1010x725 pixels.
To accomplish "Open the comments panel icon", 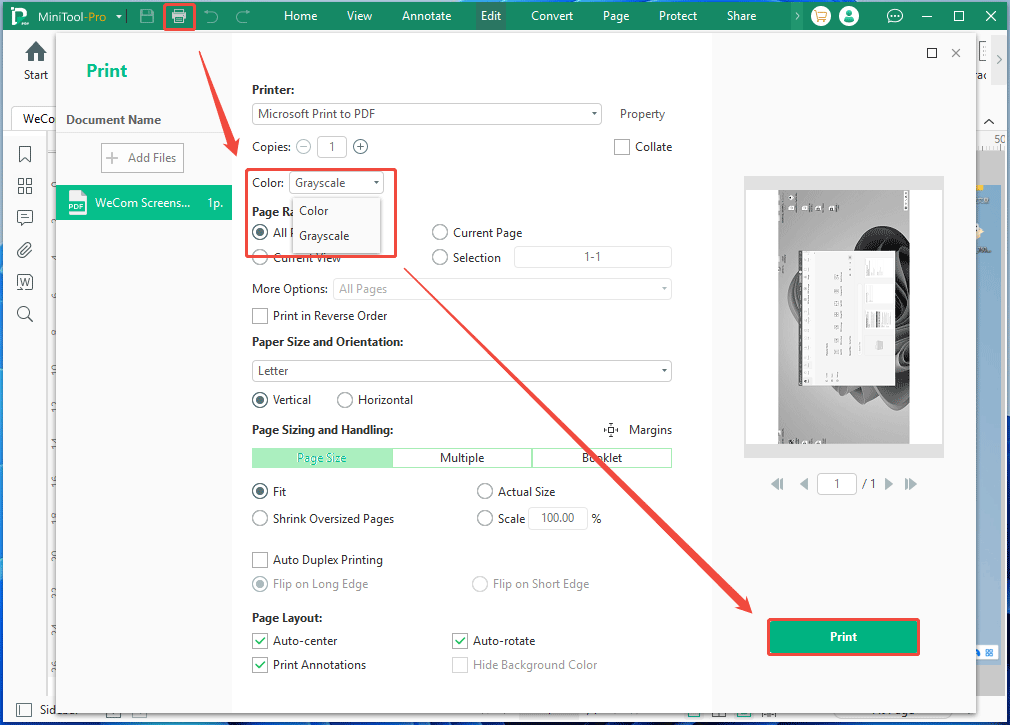I will click(x=25, y=217).
